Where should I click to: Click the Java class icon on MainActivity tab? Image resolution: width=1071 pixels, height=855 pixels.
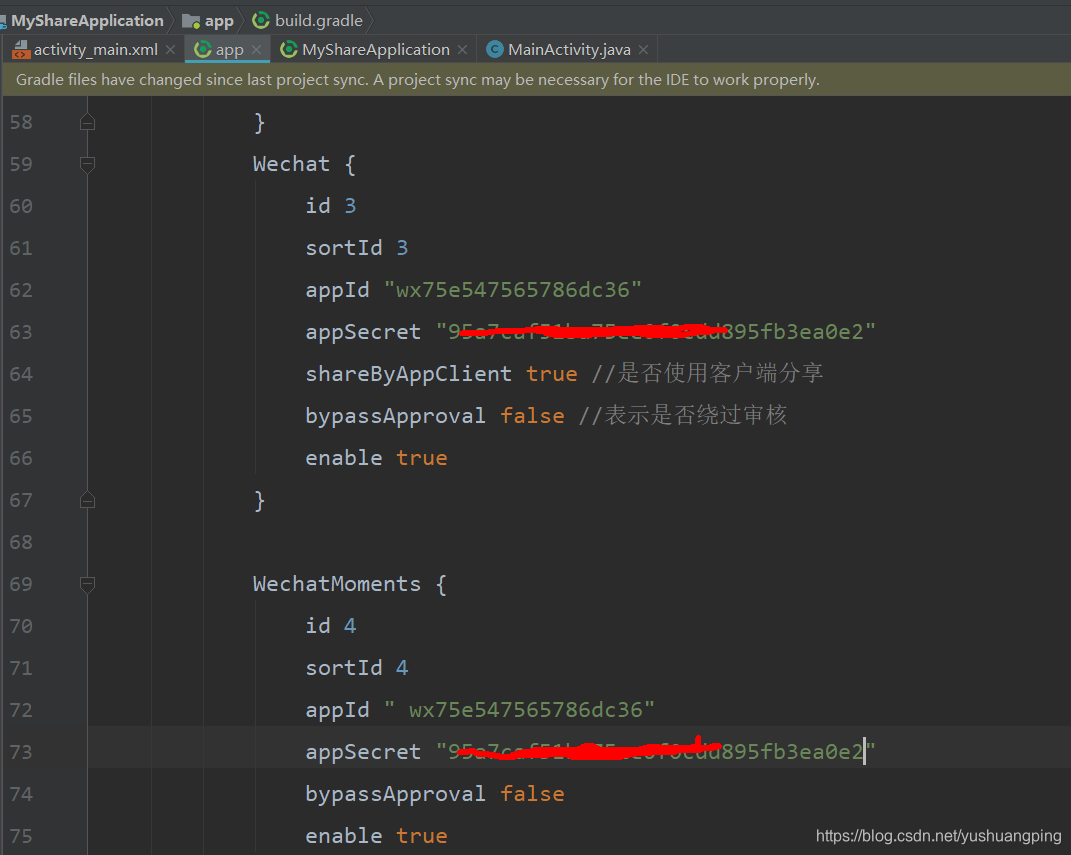495,49
